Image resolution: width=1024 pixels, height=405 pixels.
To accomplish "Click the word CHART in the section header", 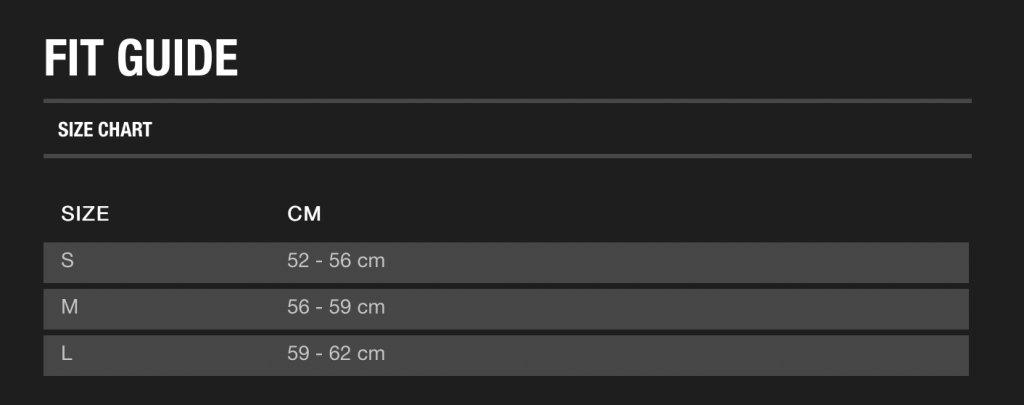I will pyautogui.click(x=125, y=129).
